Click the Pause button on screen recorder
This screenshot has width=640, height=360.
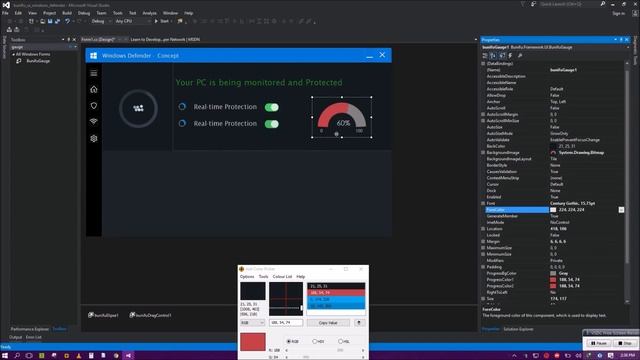tap(599, 343)
